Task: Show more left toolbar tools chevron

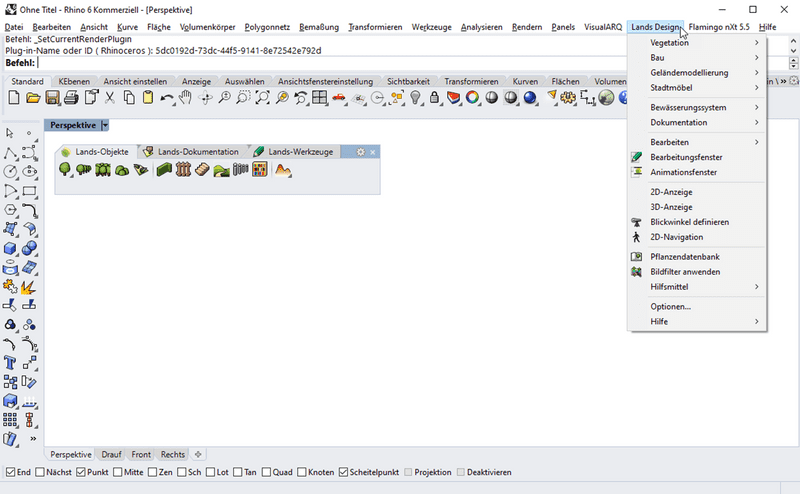Action: 33,438
